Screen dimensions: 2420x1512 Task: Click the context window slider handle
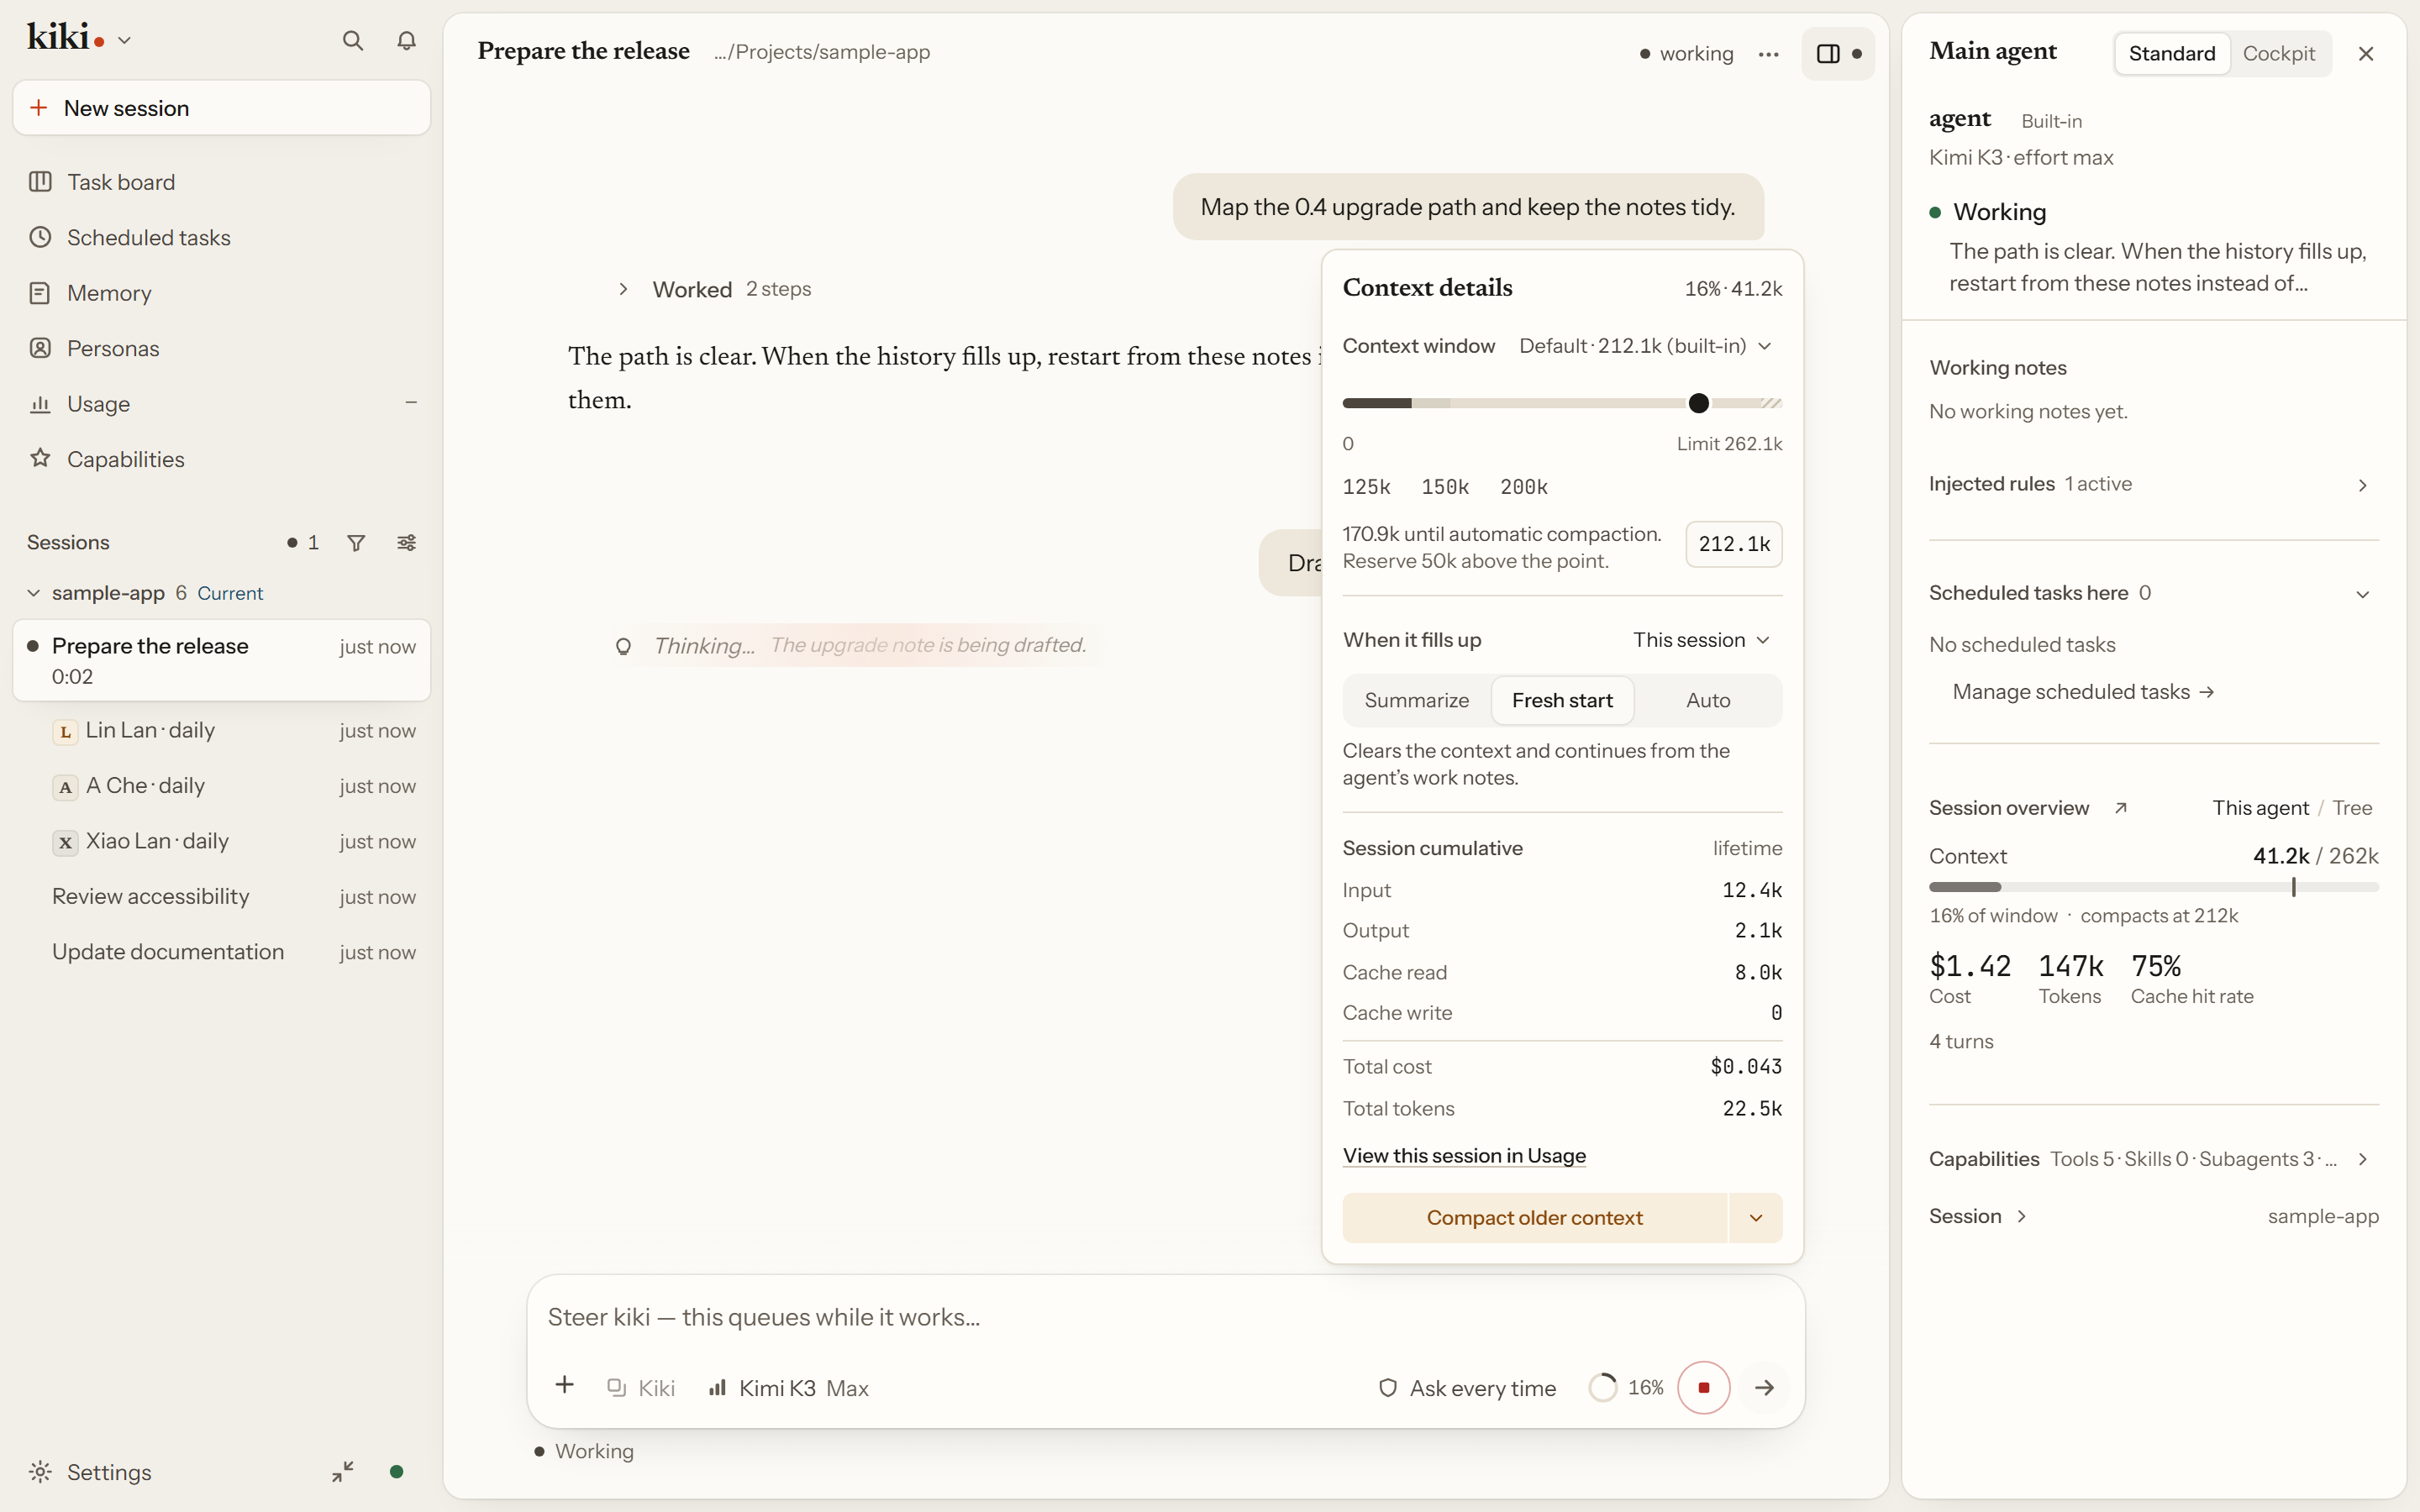click(1698, 404)
